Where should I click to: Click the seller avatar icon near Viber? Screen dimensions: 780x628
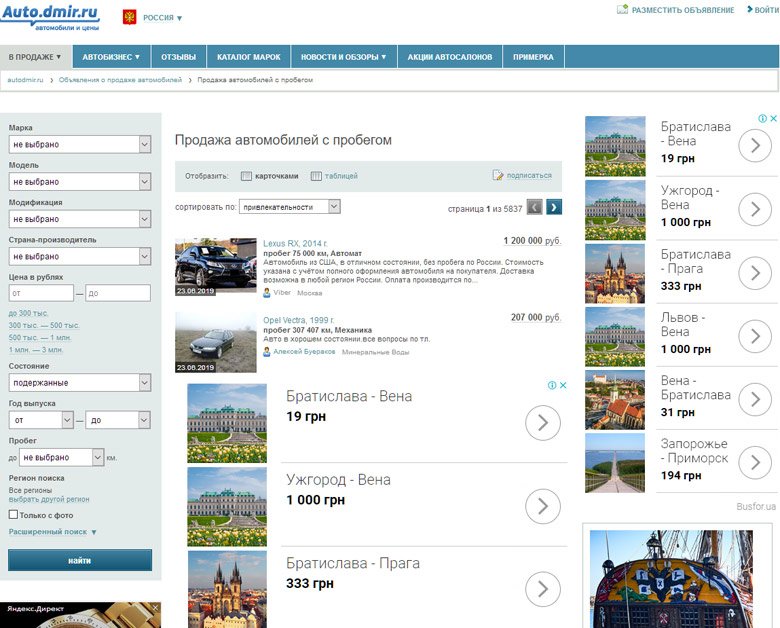click(x=267, y=293)
